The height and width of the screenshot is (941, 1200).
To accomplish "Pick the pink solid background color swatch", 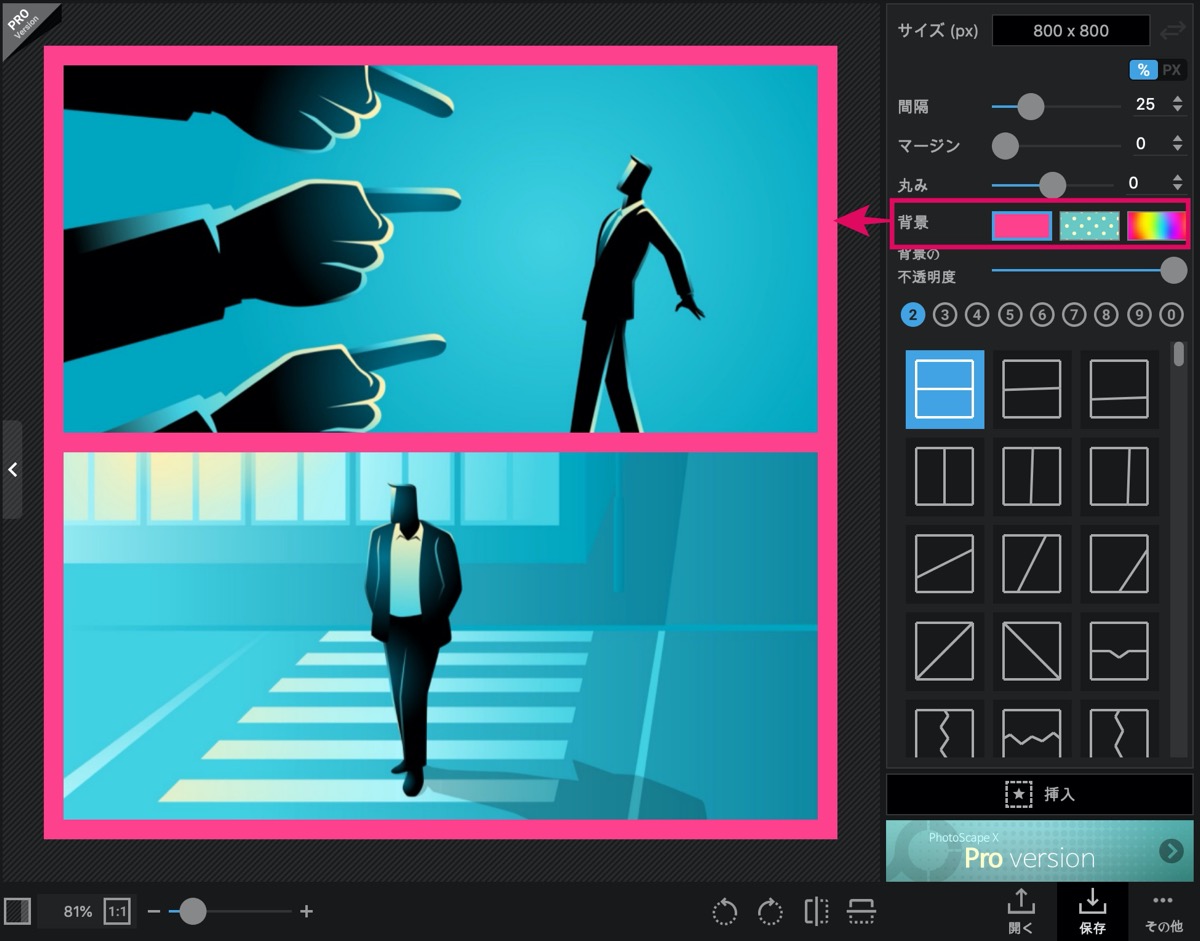I will coord(1021,226).
